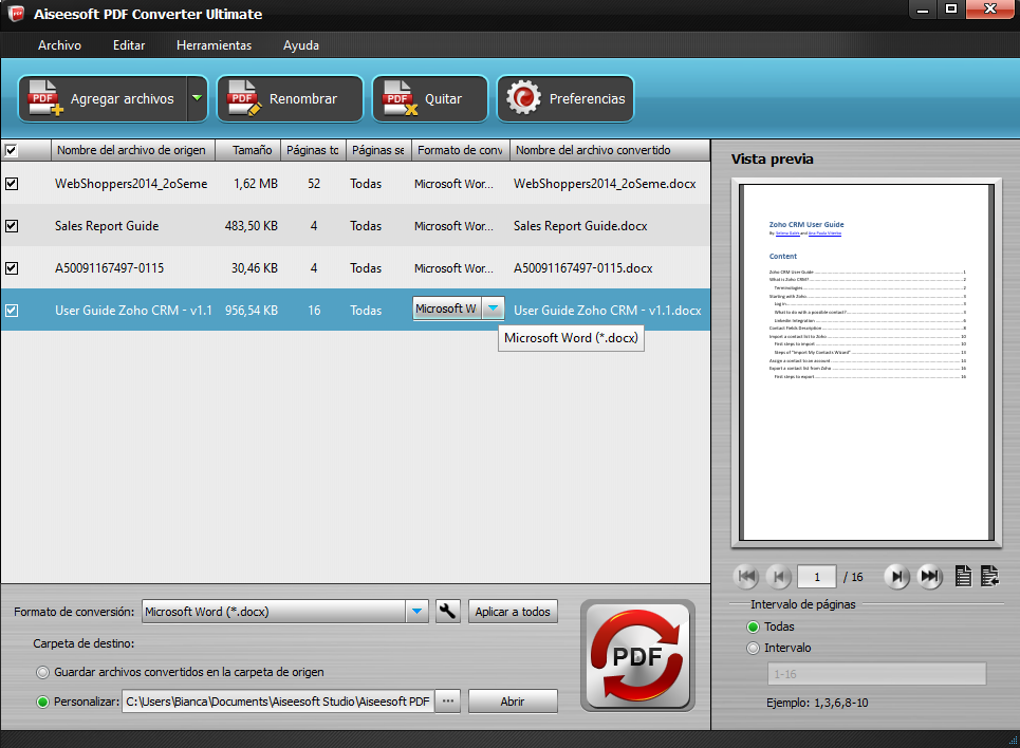The width and height of the screenshot is (1020, 748).
Task: Click the page number field in preview
Action: 817,577
